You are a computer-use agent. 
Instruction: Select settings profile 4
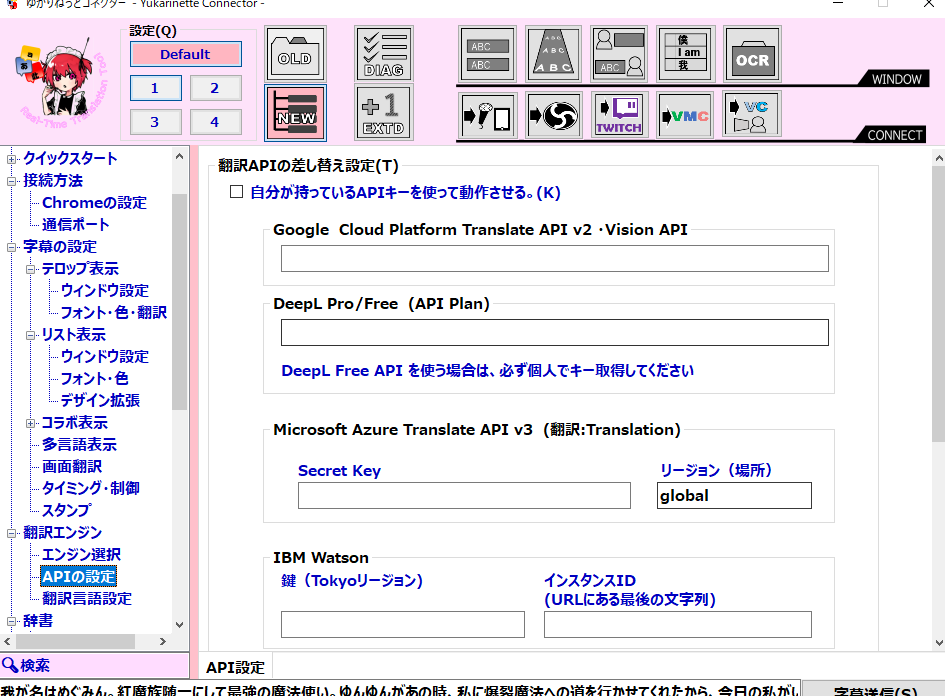(215, 122)
